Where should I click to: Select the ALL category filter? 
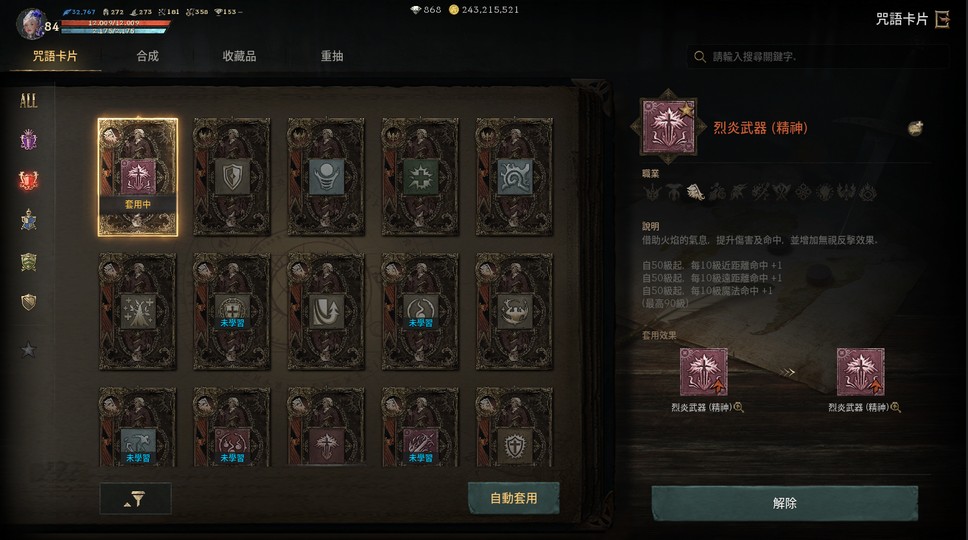28,101
